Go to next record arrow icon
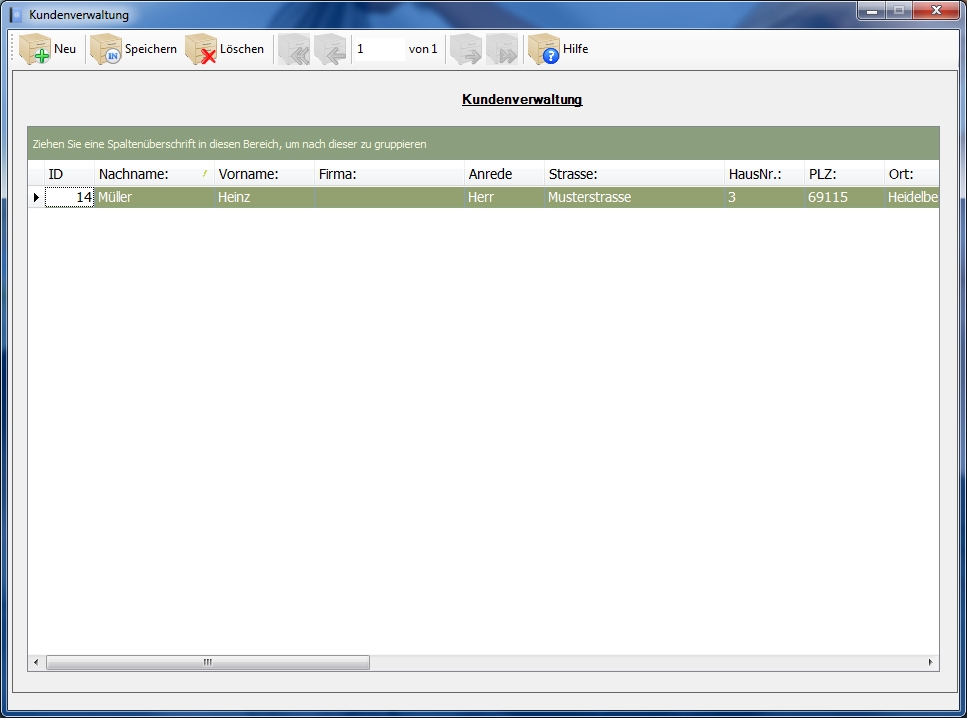This screenshot has width=967, height=718. point(465,49)
